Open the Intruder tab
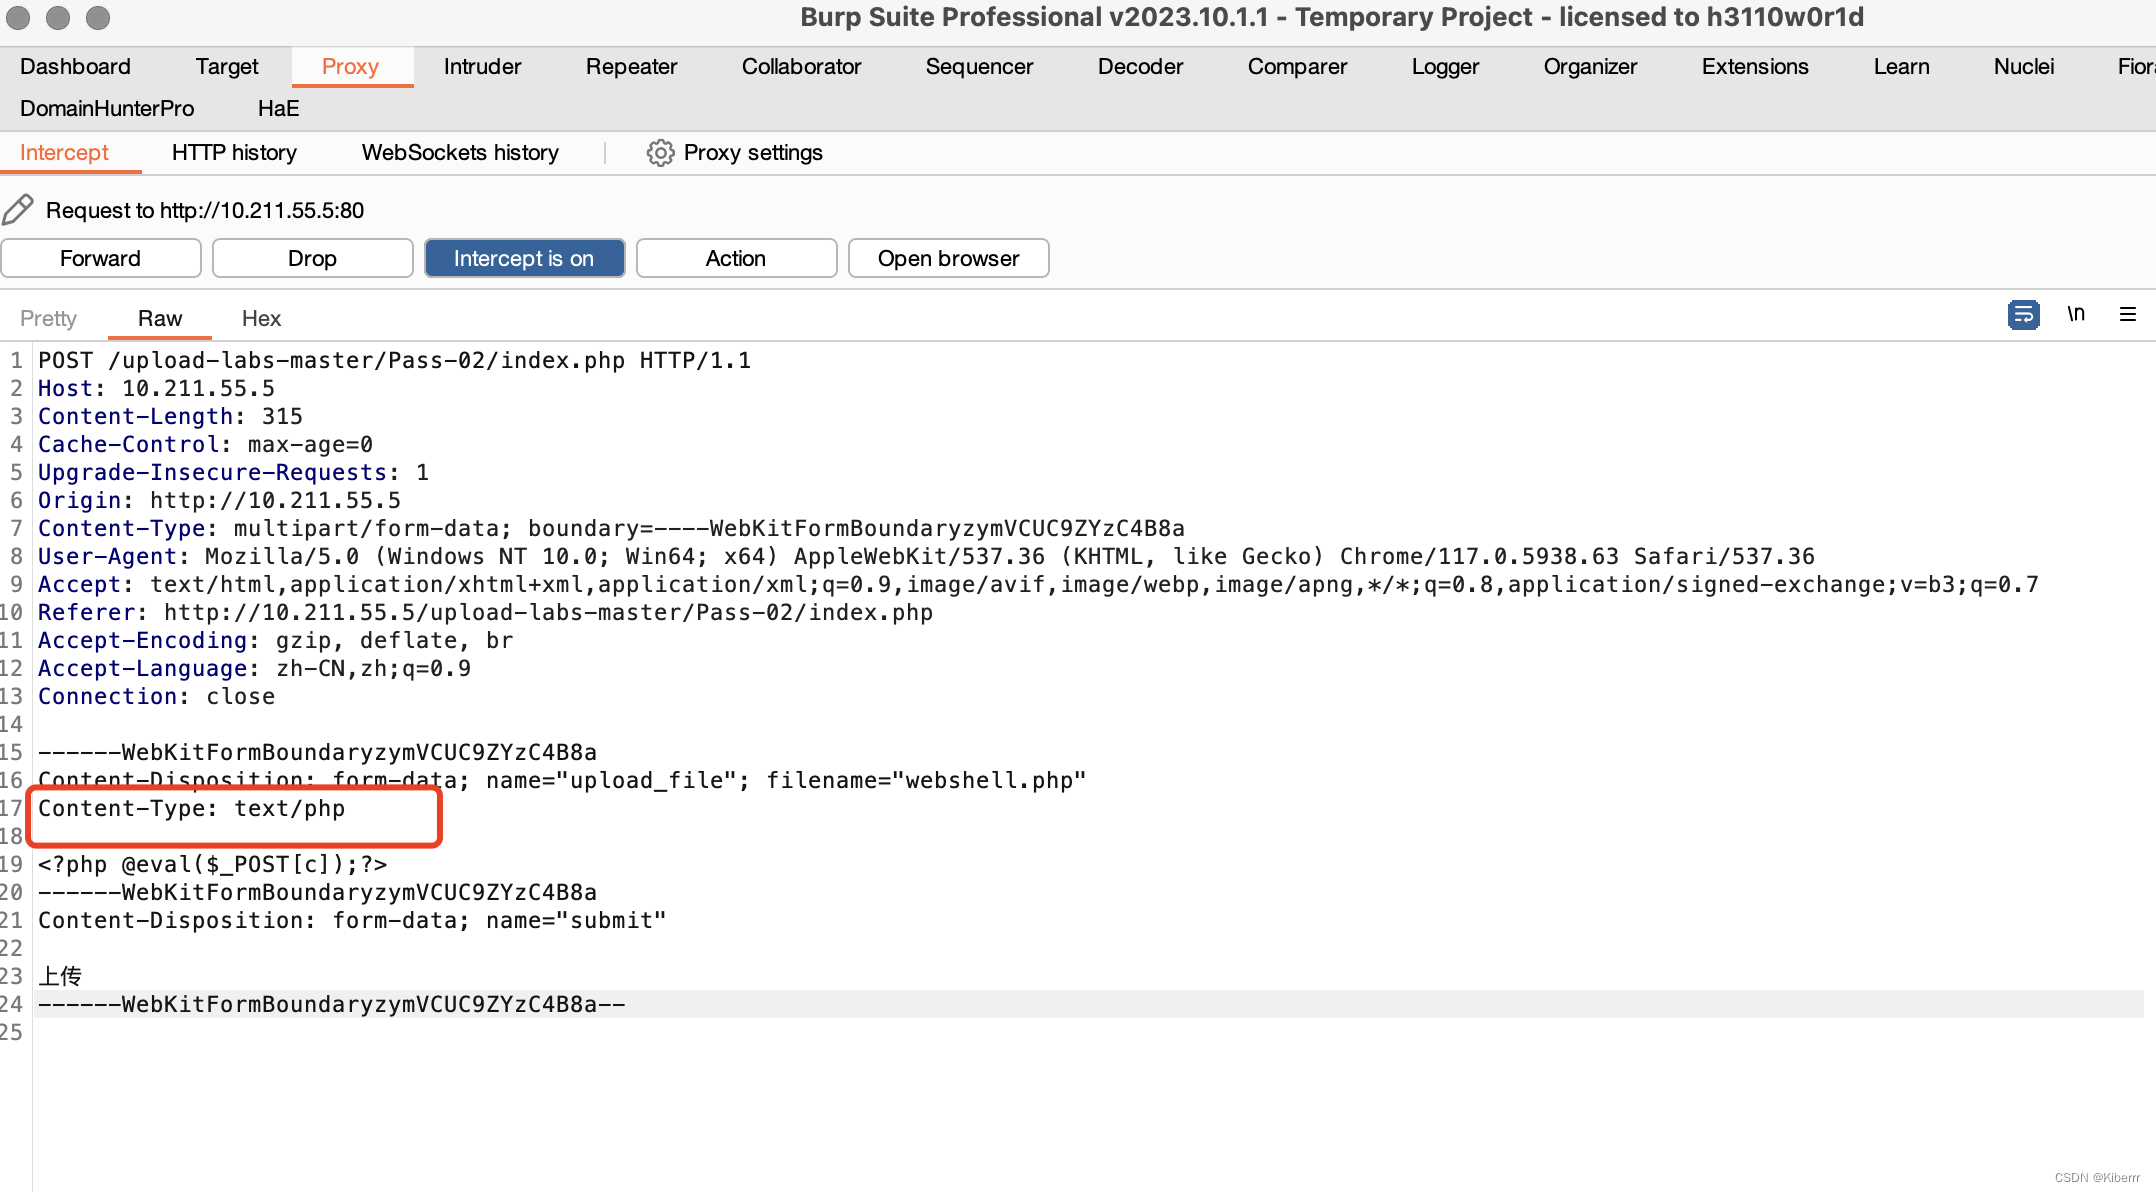This screenshot has height=1192, width=2156. pos(482,67)
